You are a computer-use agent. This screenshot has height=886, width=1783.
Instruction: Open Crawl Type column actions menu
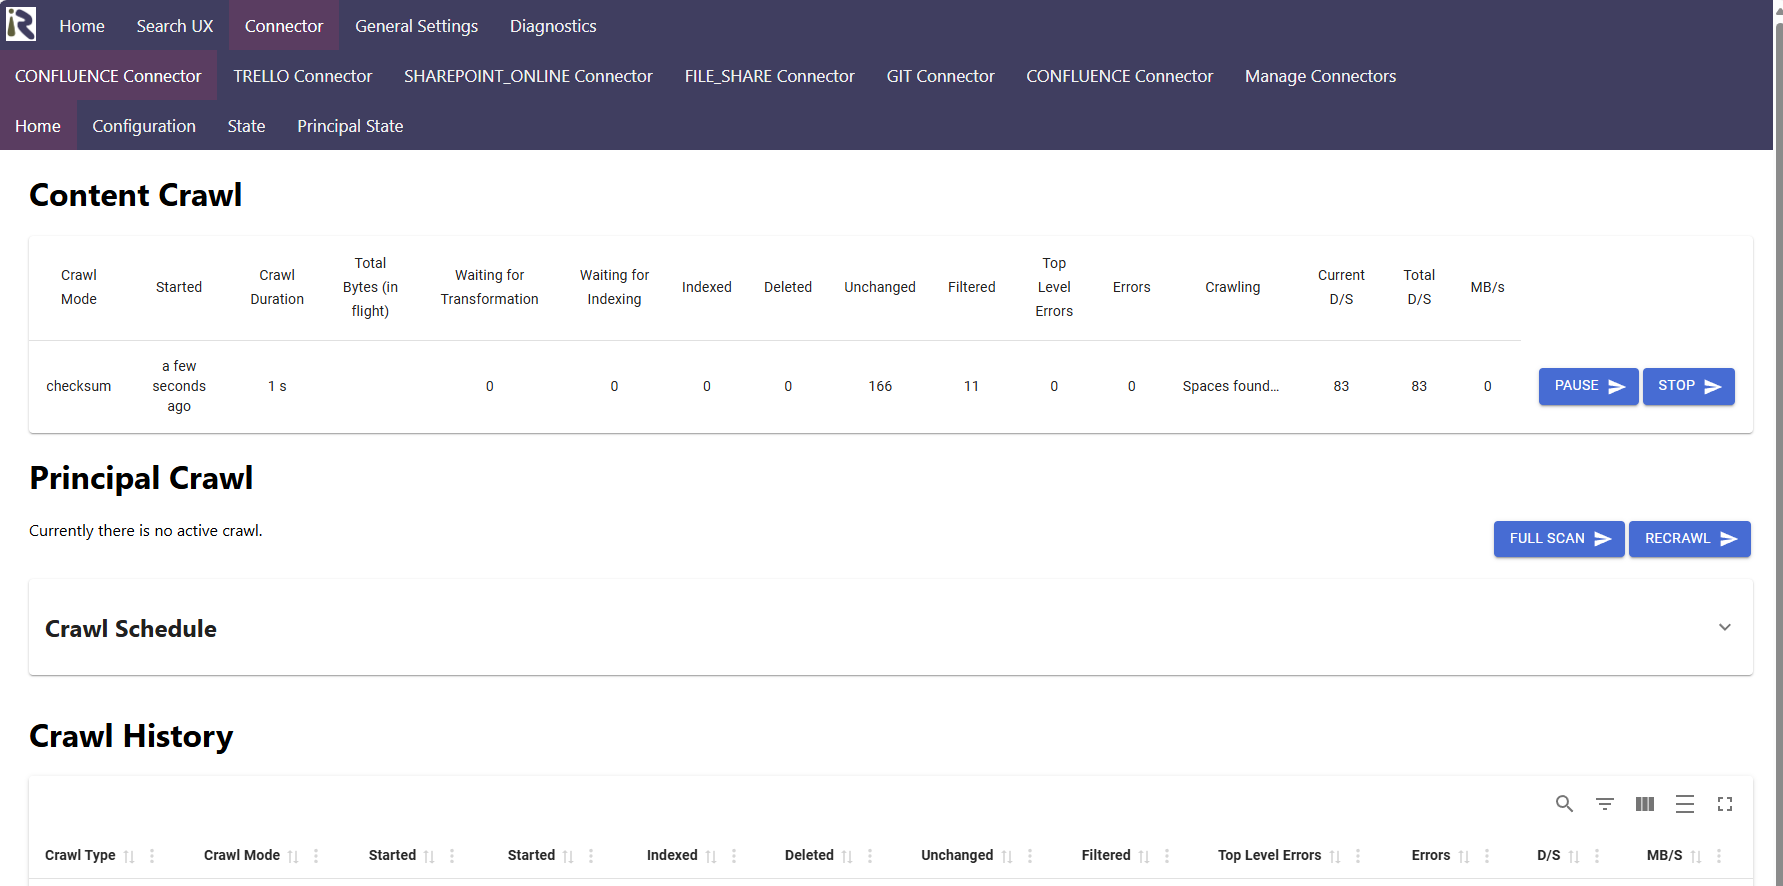(x=152, y=856)
